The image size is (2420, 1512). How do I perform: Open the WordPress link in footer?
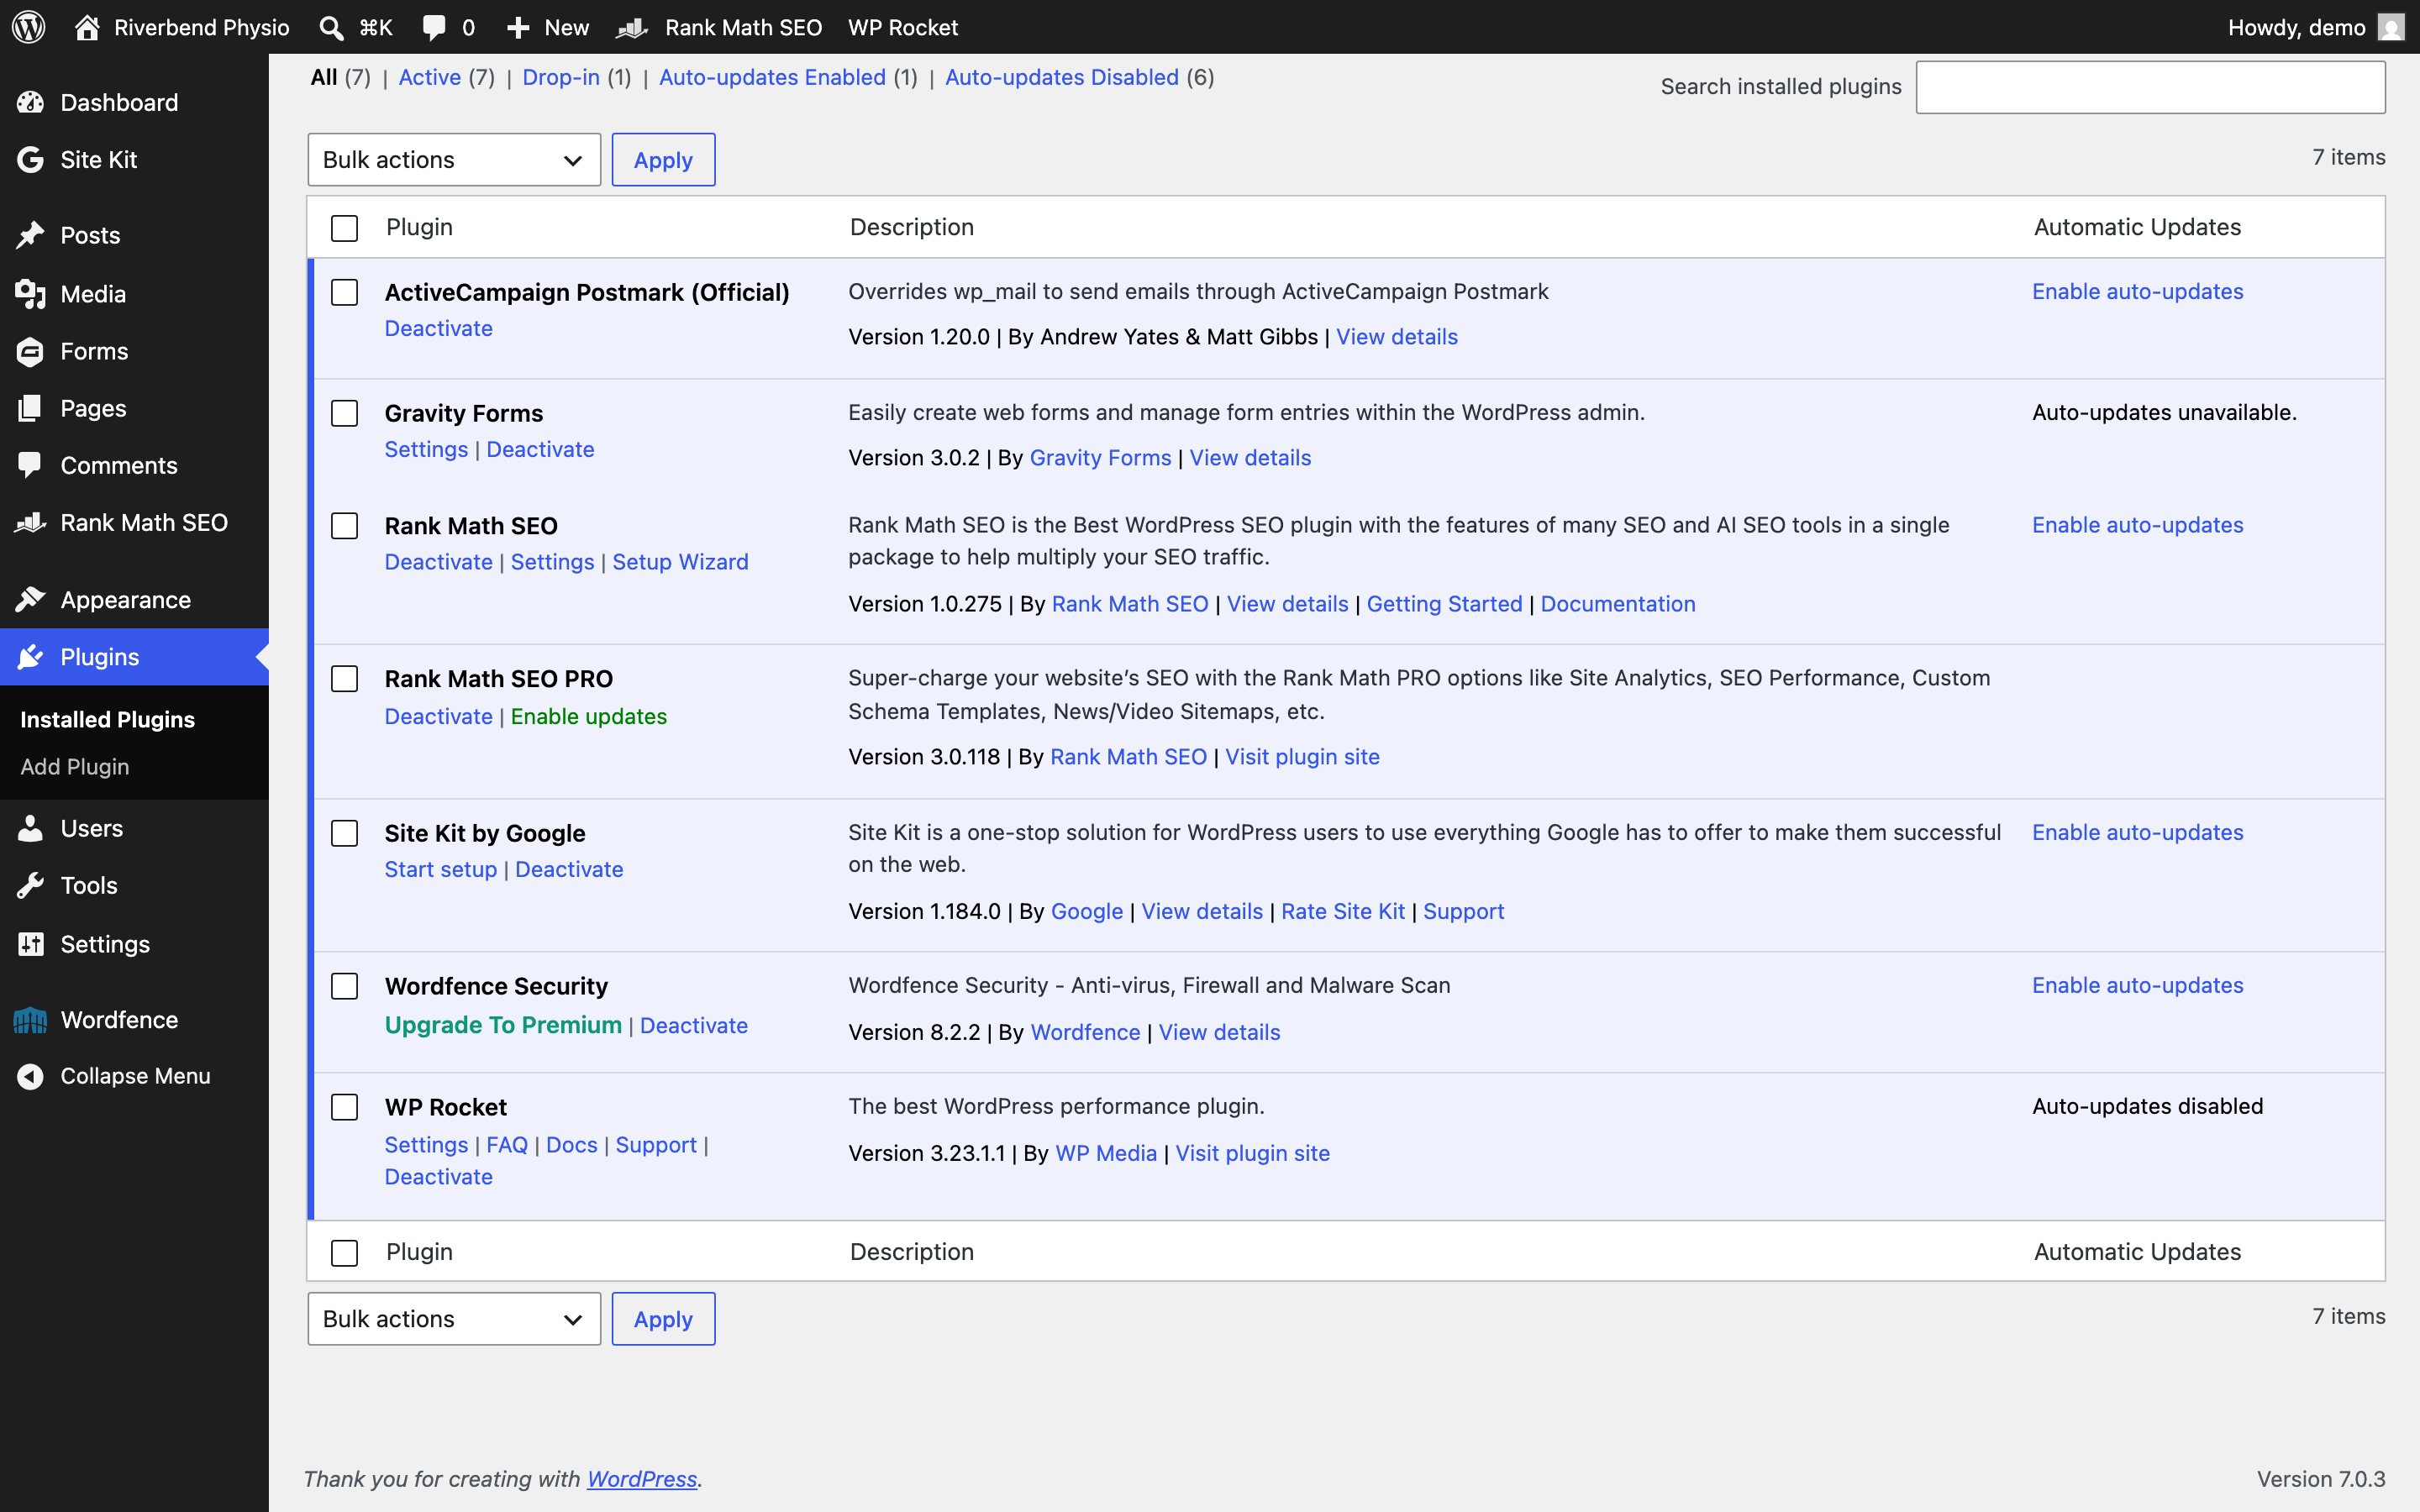642,1479
